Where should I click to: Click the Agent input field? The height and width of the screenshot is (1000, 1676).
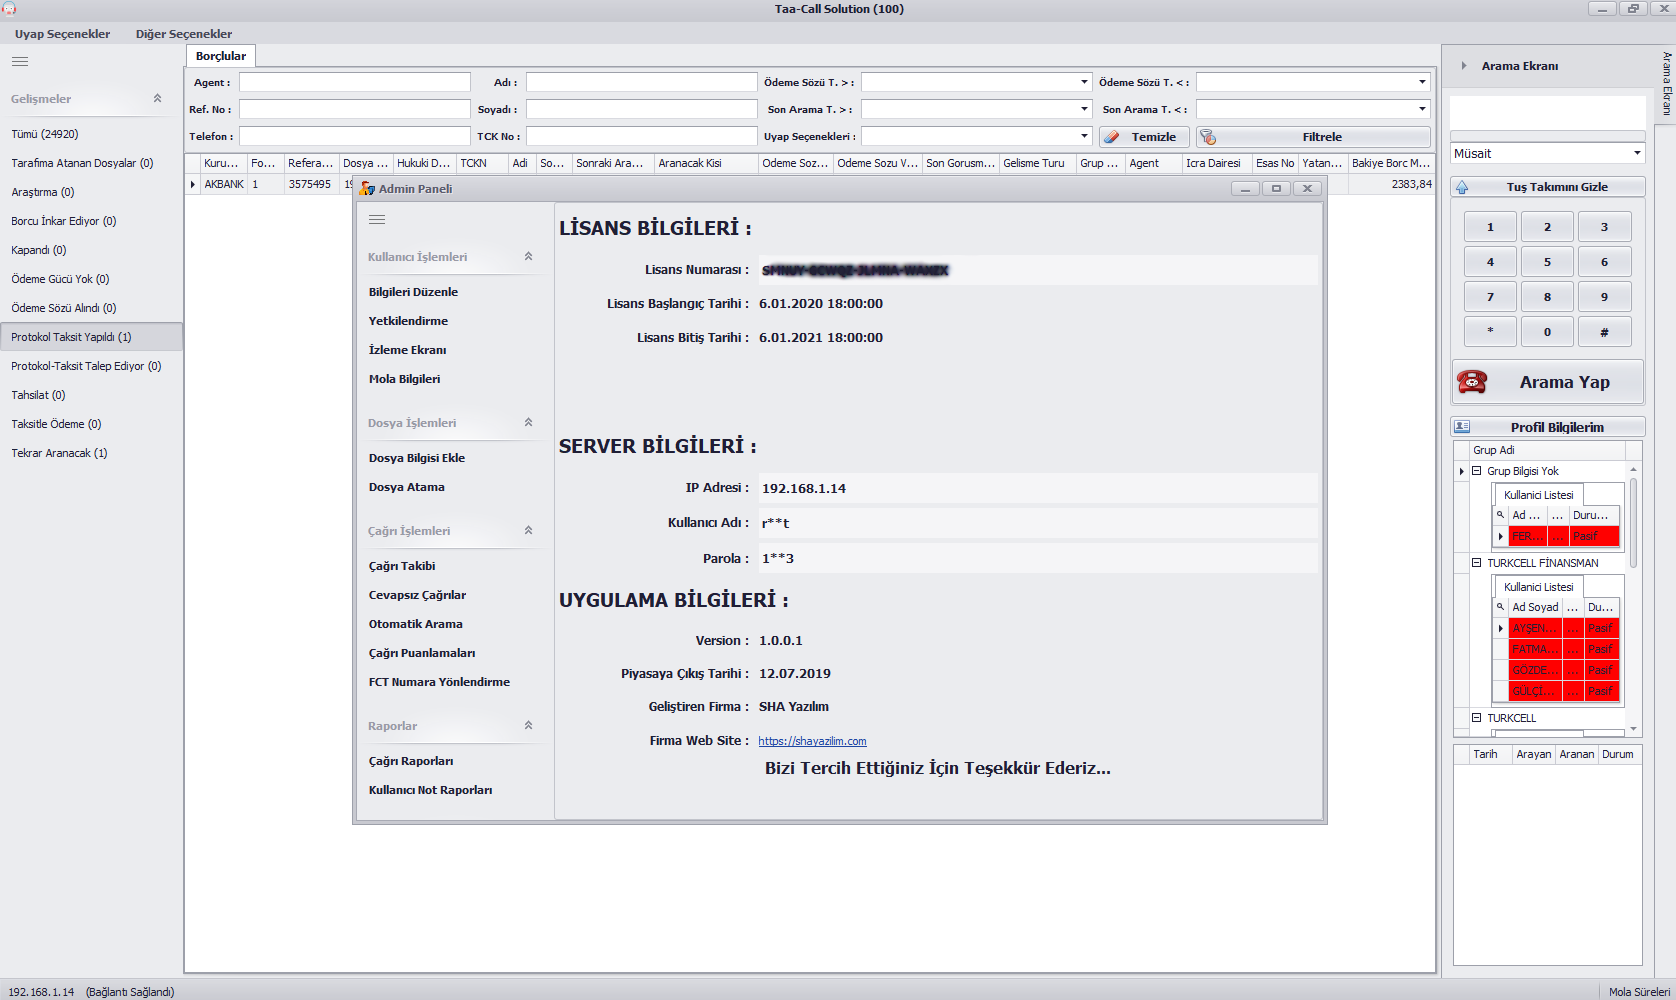point(354,82)
